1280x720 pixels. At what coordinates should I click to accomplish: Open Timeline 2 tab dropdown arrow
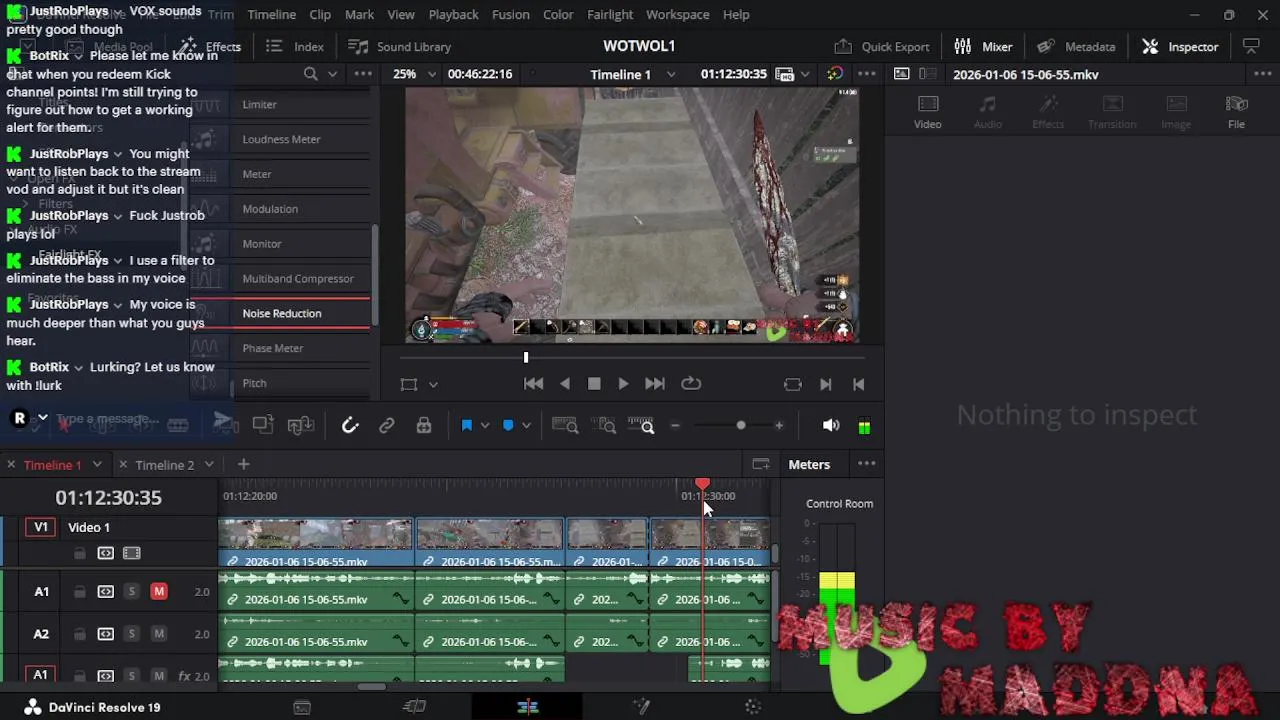[209, 464]
